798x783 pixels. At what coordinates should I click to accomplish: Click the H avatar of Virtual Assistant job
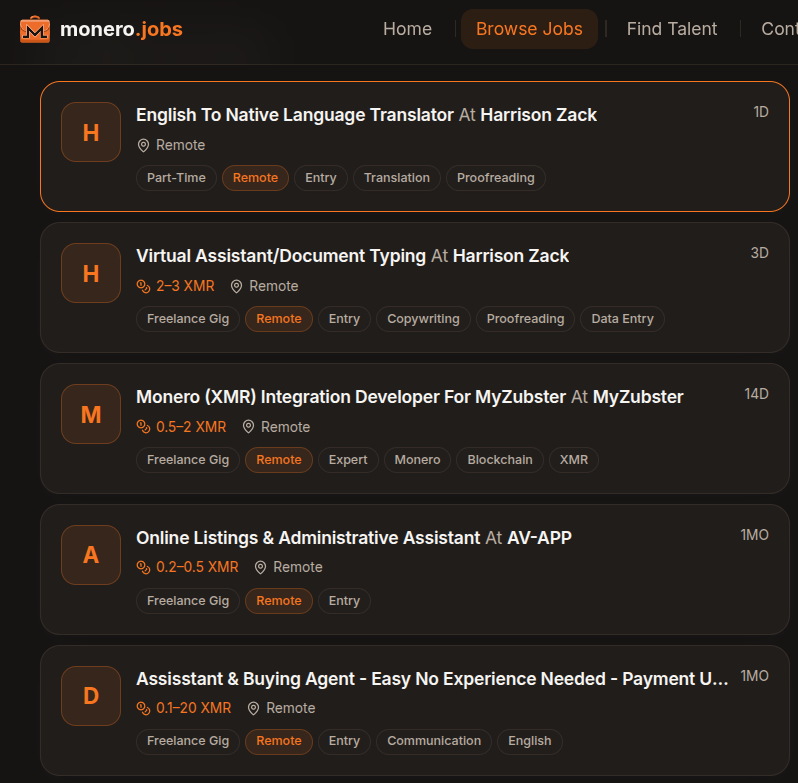click(x=91, y=273)
